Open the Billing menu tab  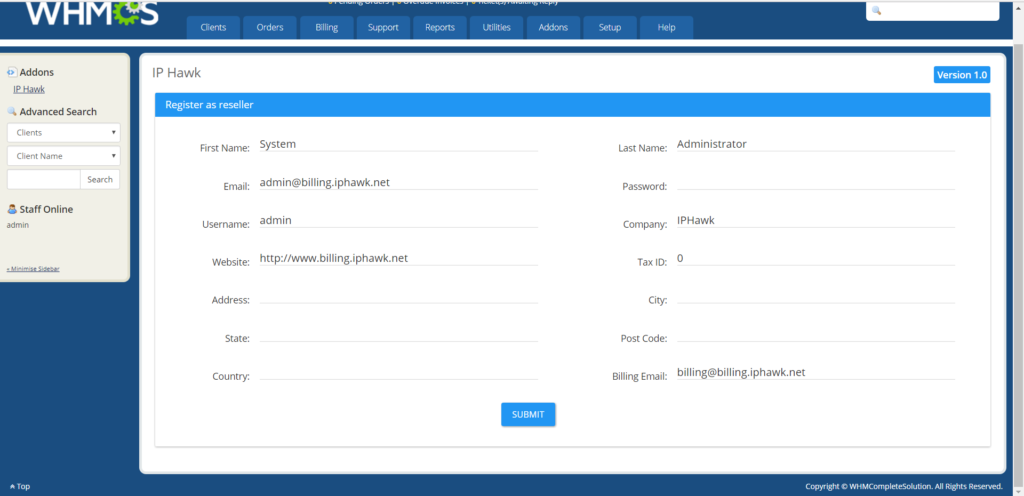[x=327, y=27]
